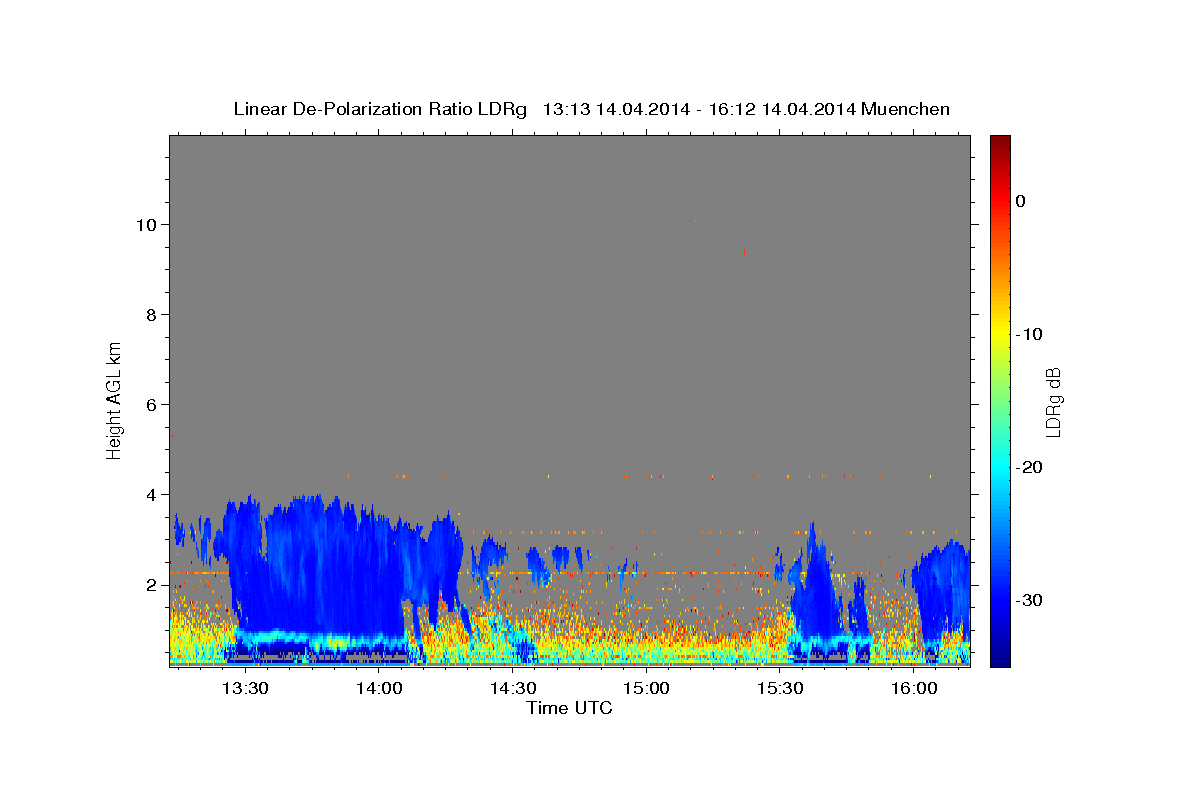Click the 15:00 time tick label
This screenshot has width=1200, height=800.
point(647,689)
